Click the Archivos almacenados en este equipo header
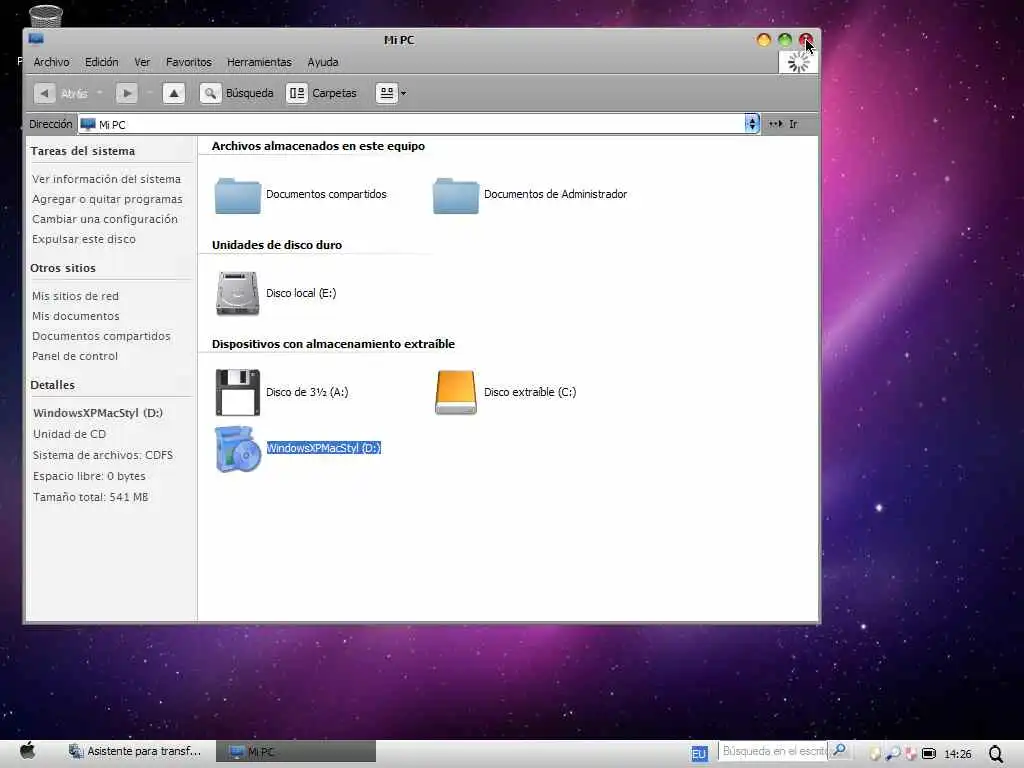 tap(318, 146)
